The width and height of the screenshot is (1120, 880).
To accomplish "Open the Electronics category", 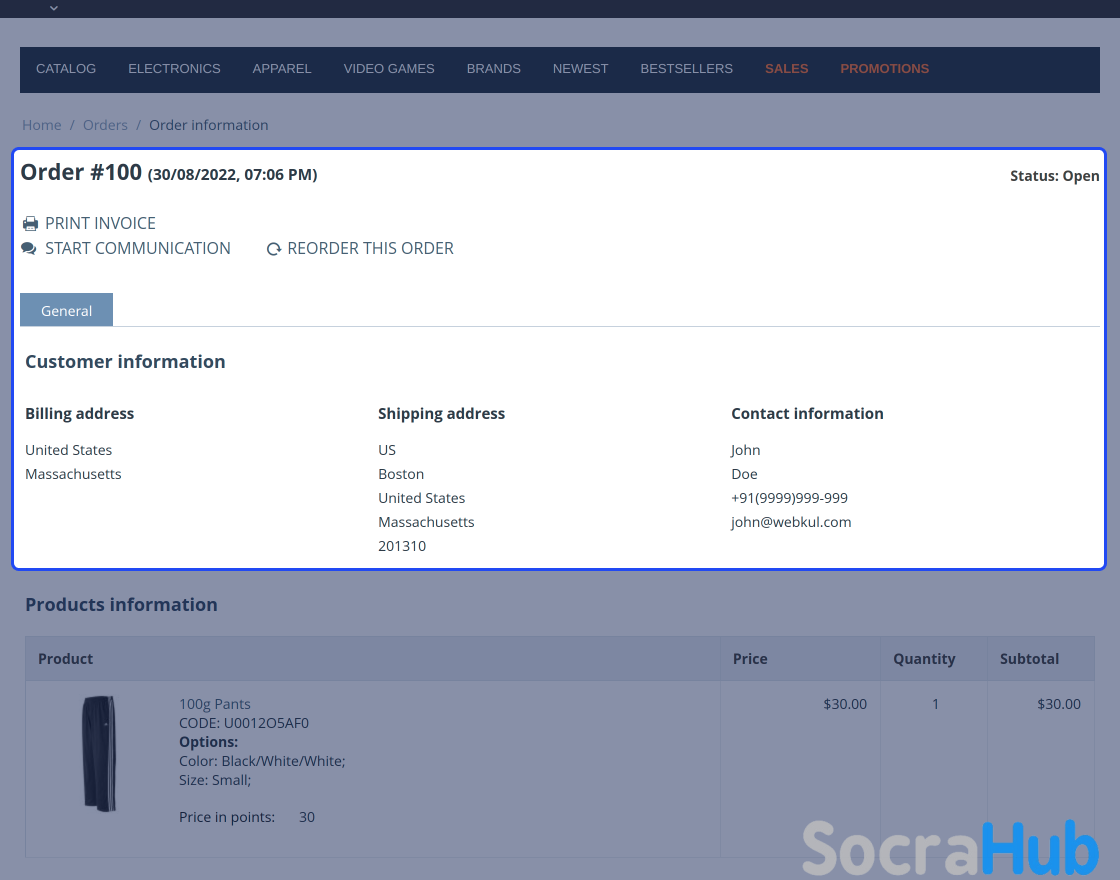I will pyautogui.click(x=174, y=69).
